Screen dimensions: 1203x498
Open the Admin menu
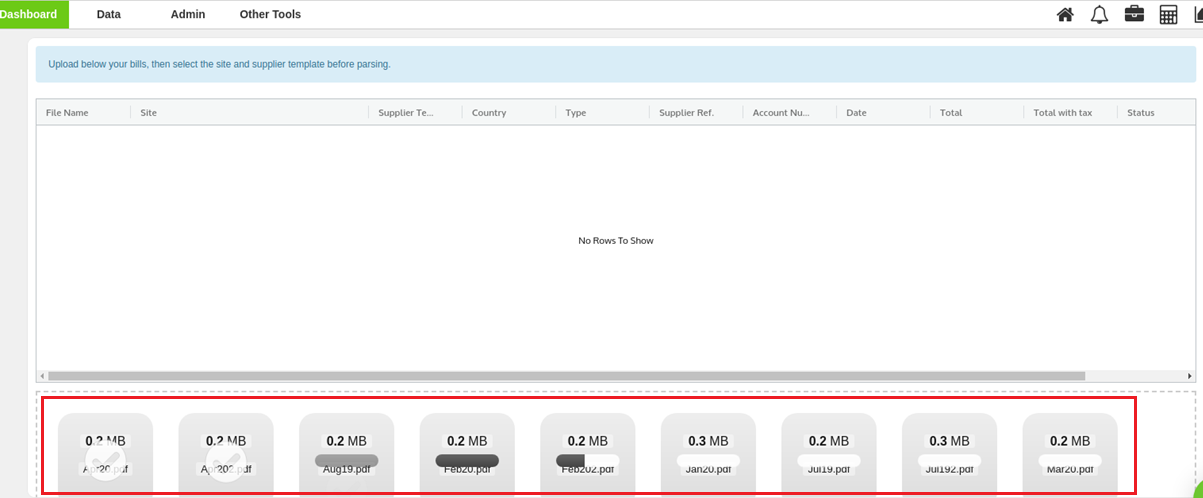[x=188, y=14]
